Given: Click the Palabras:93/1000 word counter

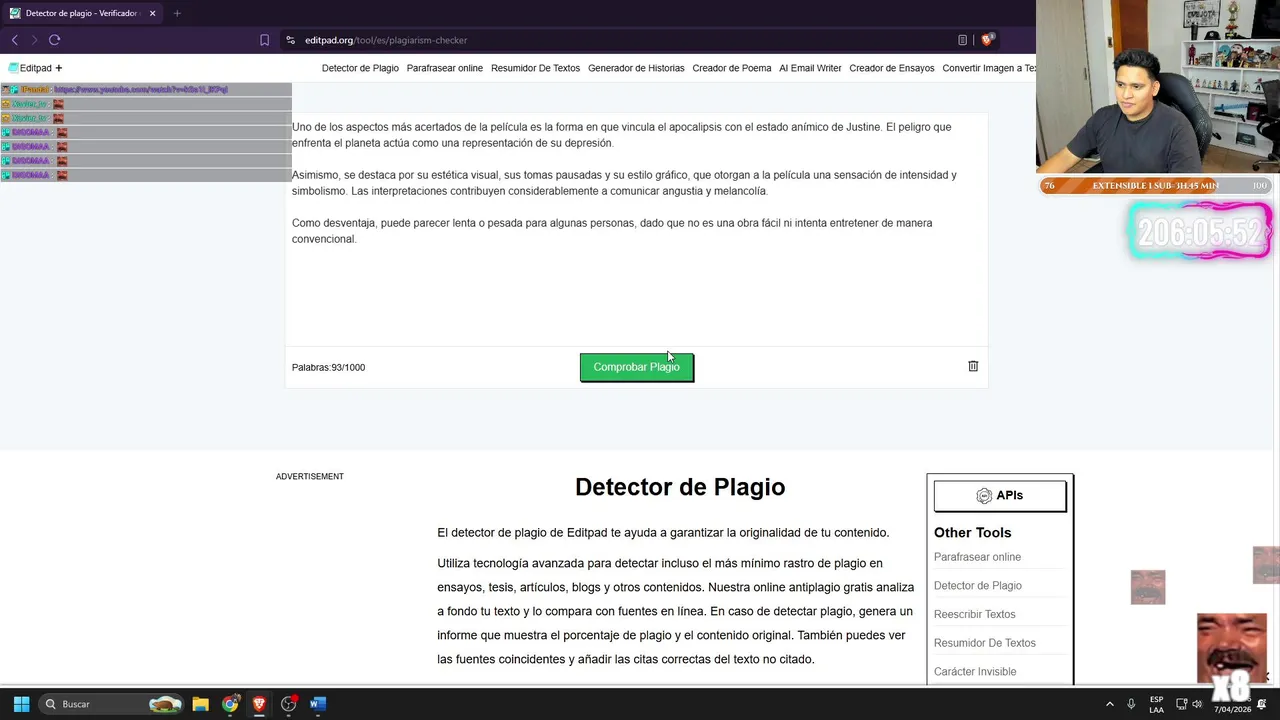Looking at the screenshot, I should click(x=328, y=367).
